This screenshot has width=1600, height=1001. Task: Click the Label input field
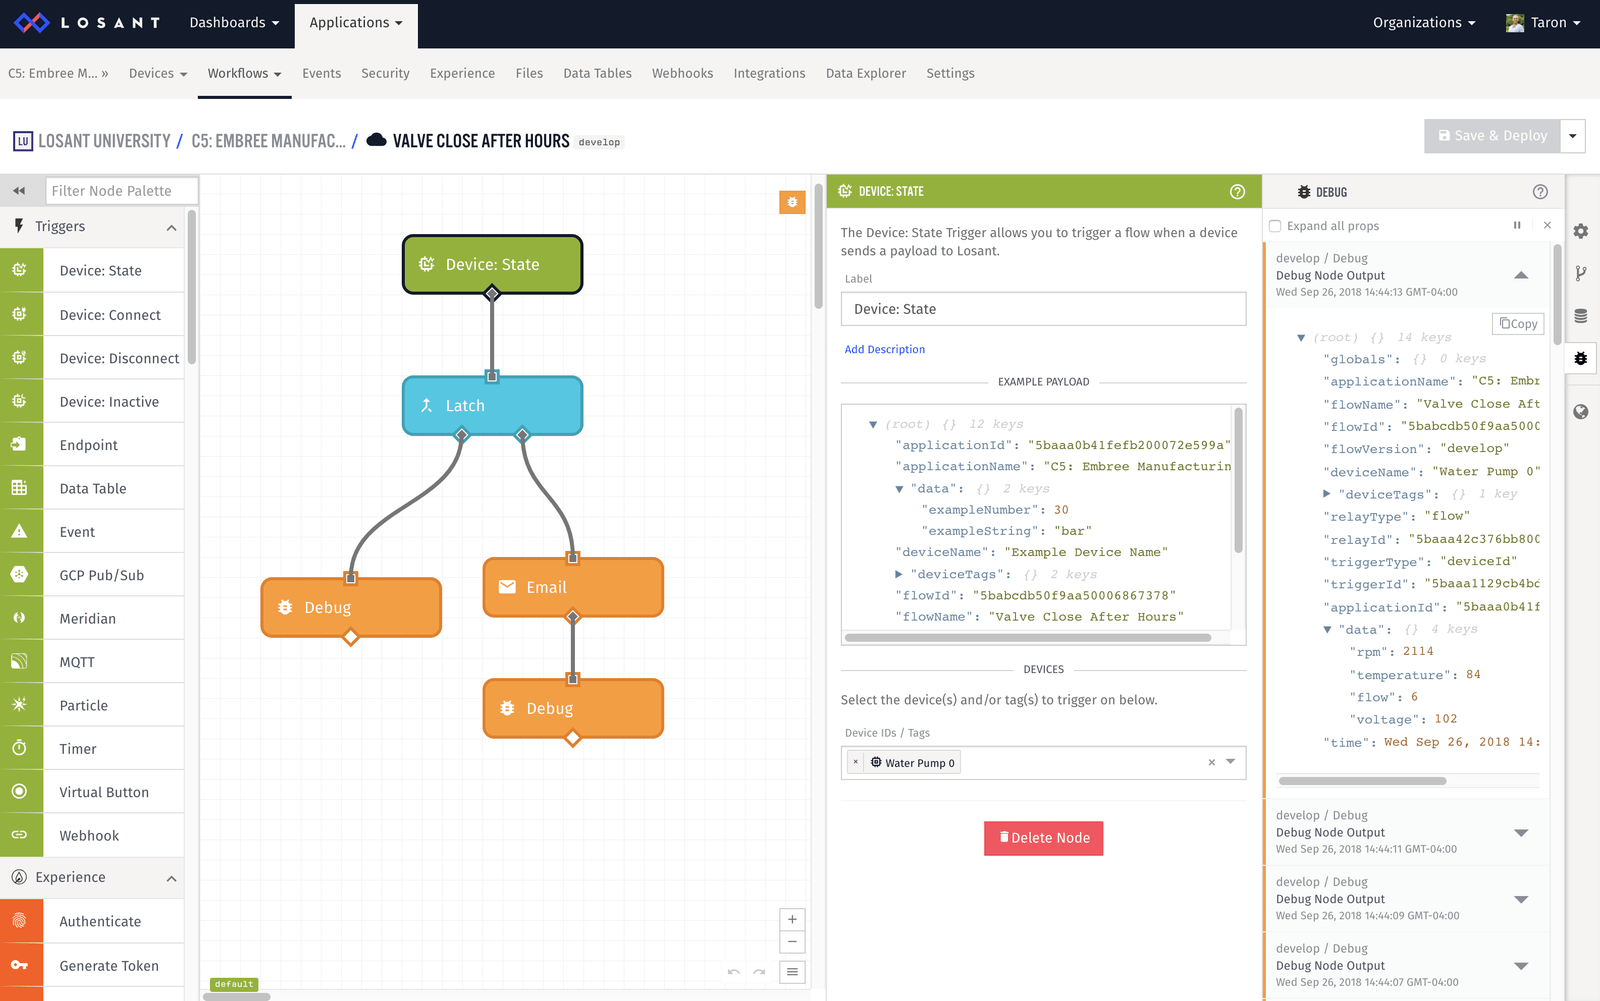click(x=1043, y=309)
